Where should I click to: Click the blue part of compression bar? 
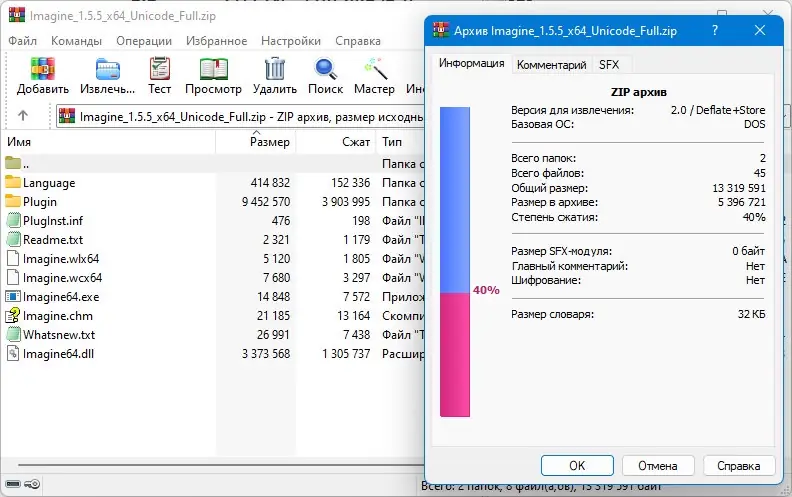[x=455, y=200]
